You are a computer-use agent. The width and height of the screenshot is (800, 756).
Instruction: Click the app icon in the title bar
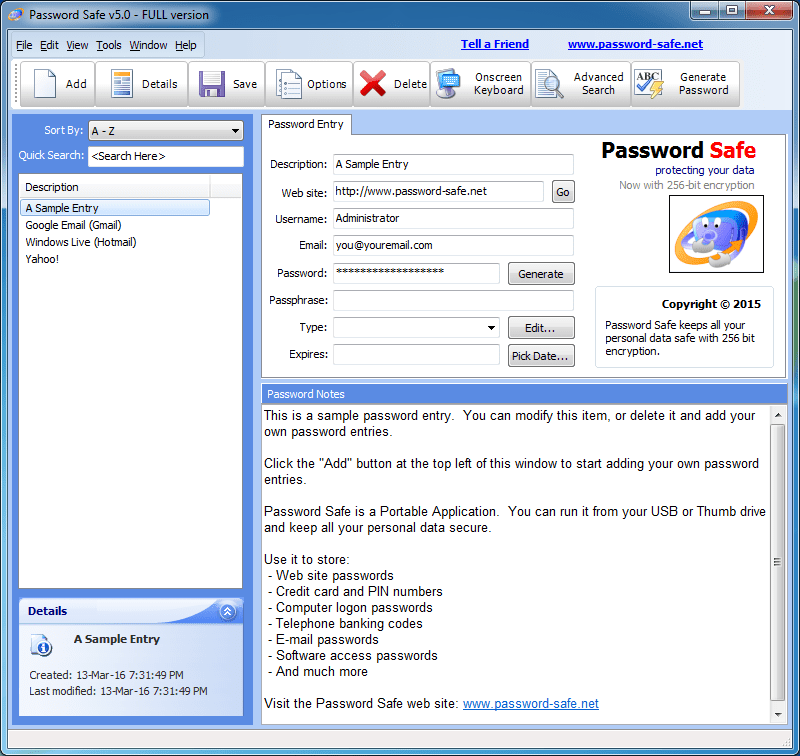tap(15, 14)
